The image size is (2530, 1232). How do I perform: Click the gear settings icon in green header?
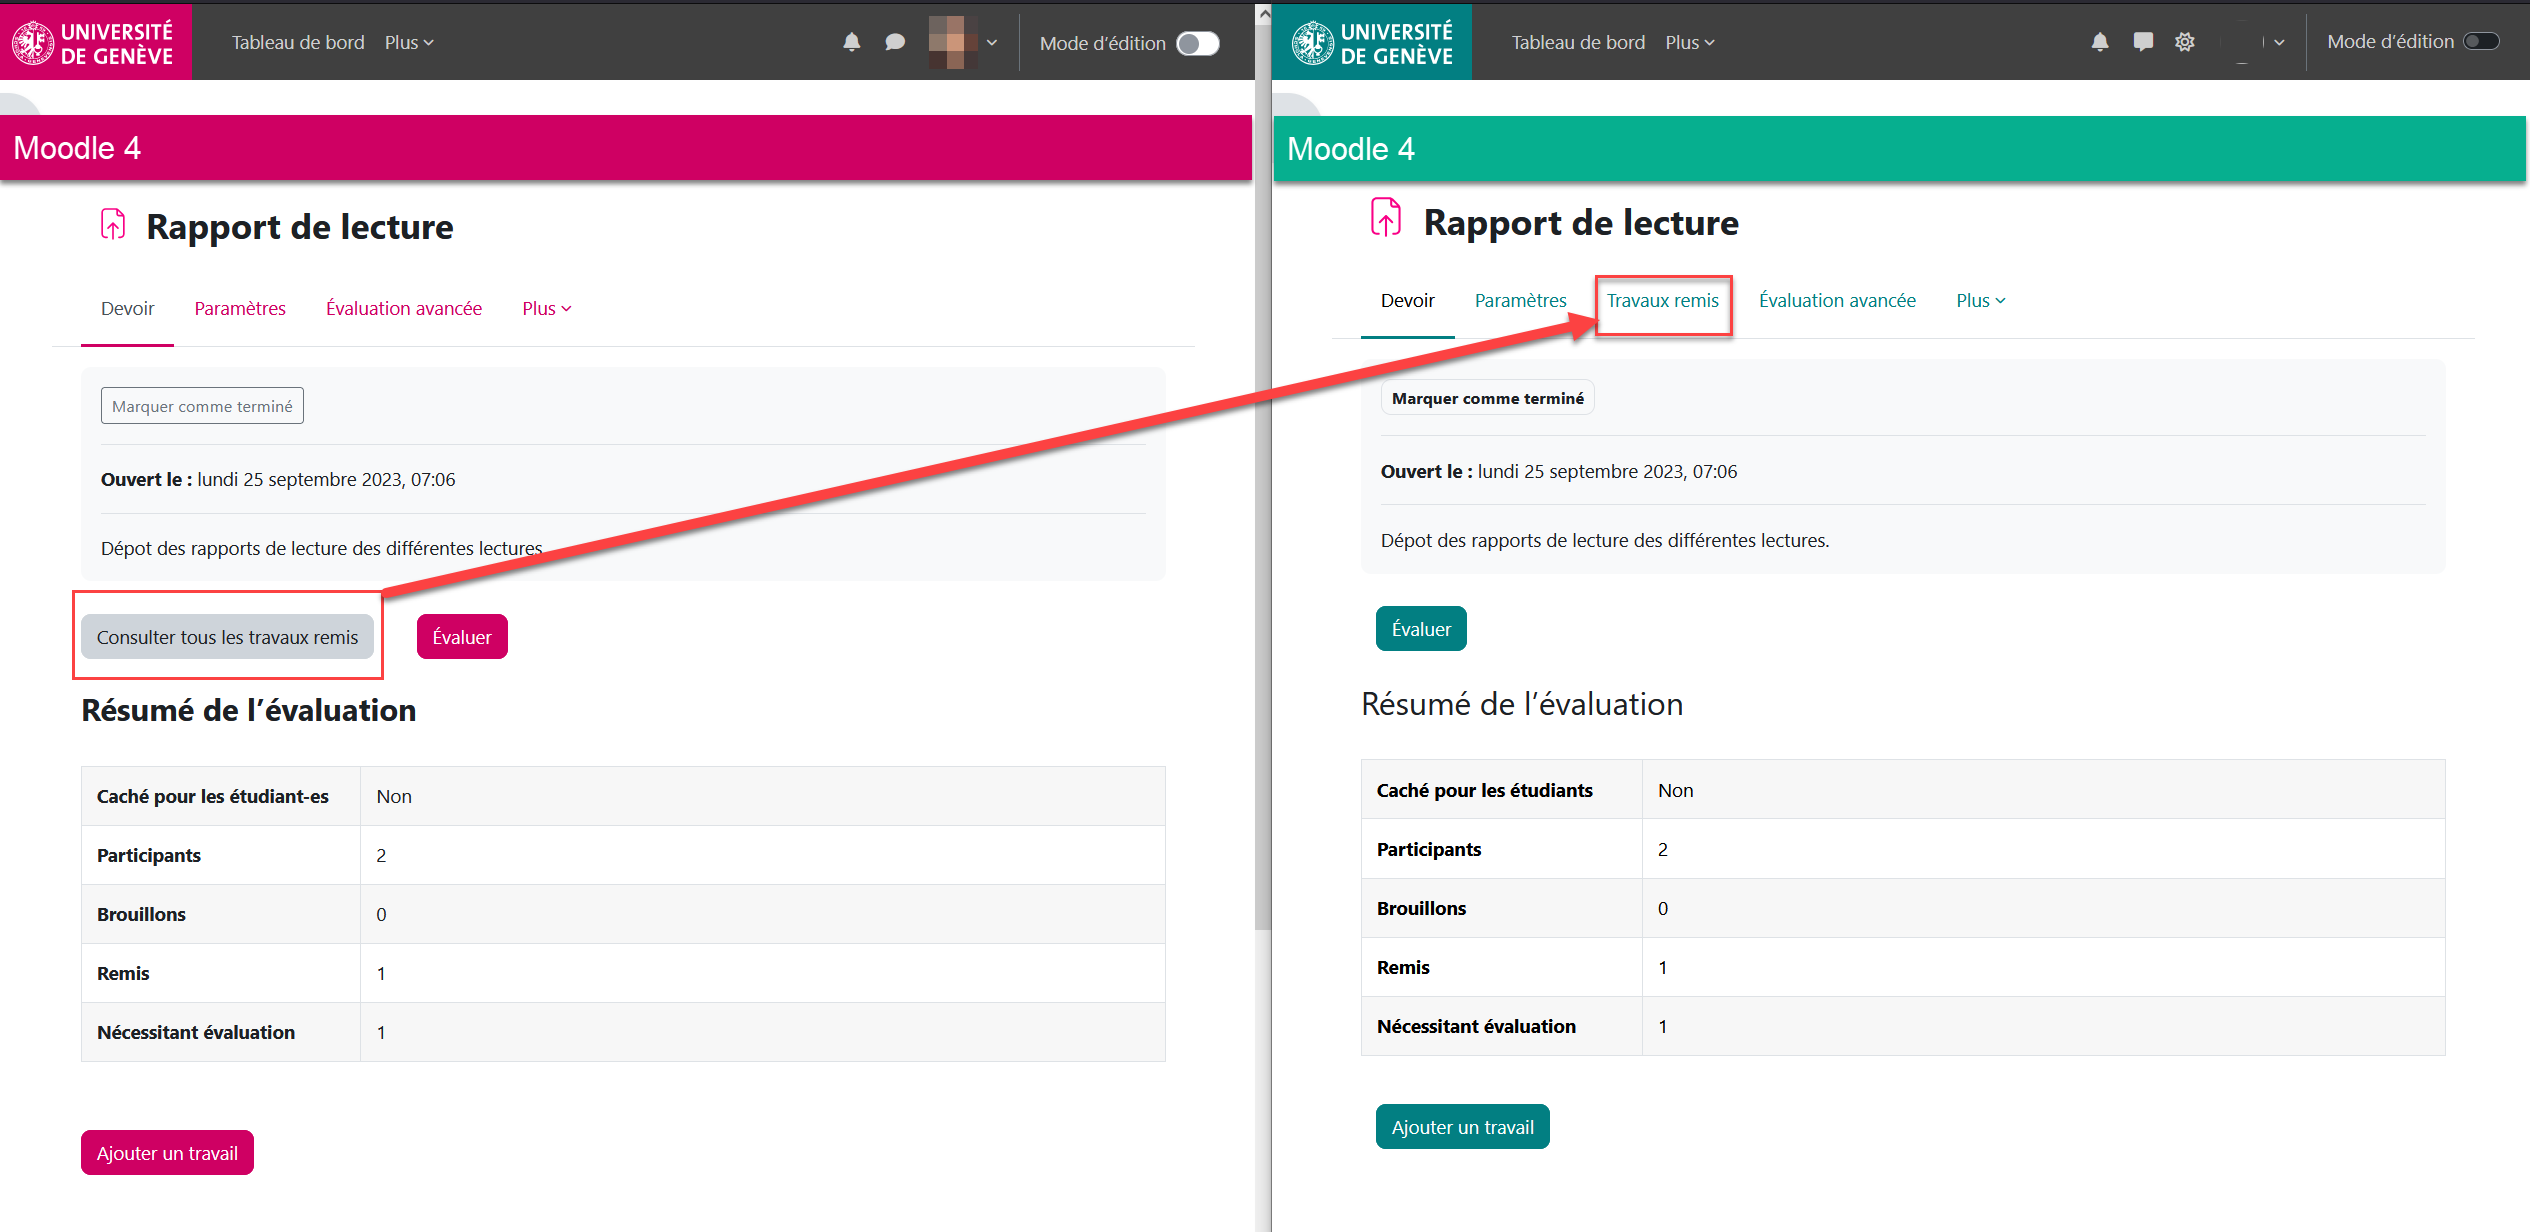coord(2185,42)
